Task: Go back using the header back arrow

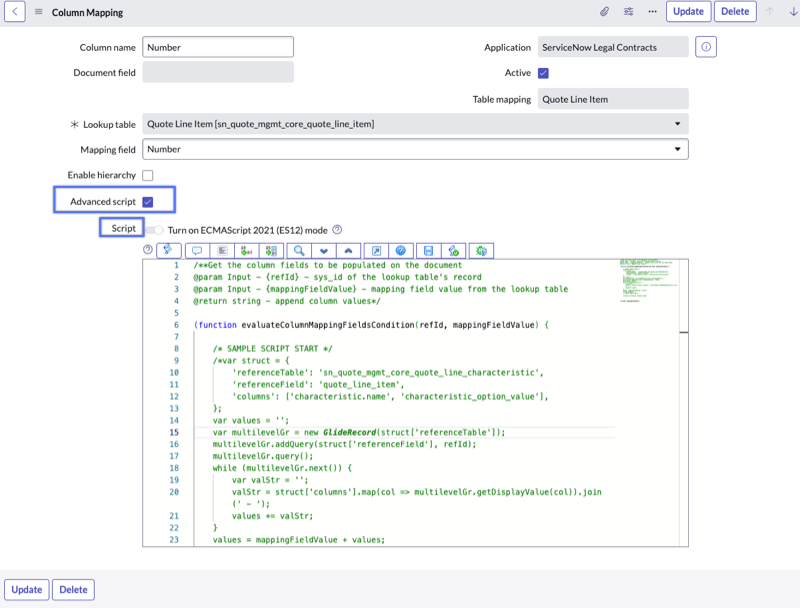Action: click(15, 11)
